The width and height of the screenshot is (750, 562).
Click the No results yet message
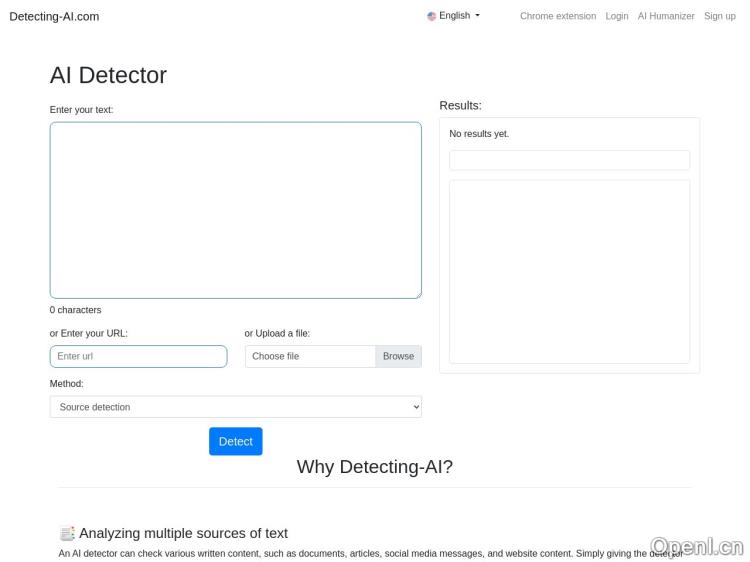coord(479,134)
